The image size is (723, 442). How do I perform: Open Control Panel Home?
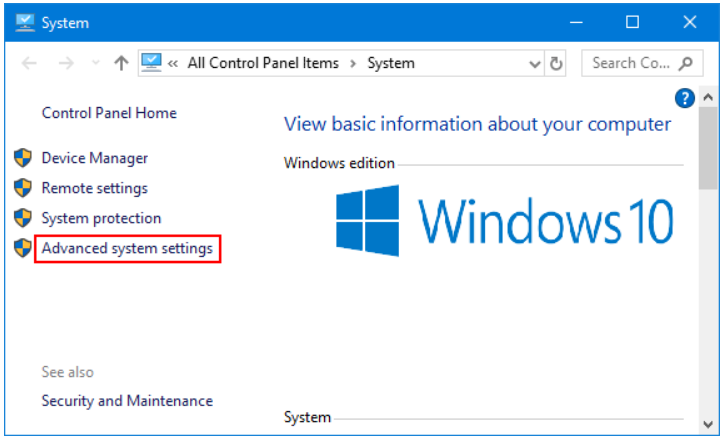(109, 113)
